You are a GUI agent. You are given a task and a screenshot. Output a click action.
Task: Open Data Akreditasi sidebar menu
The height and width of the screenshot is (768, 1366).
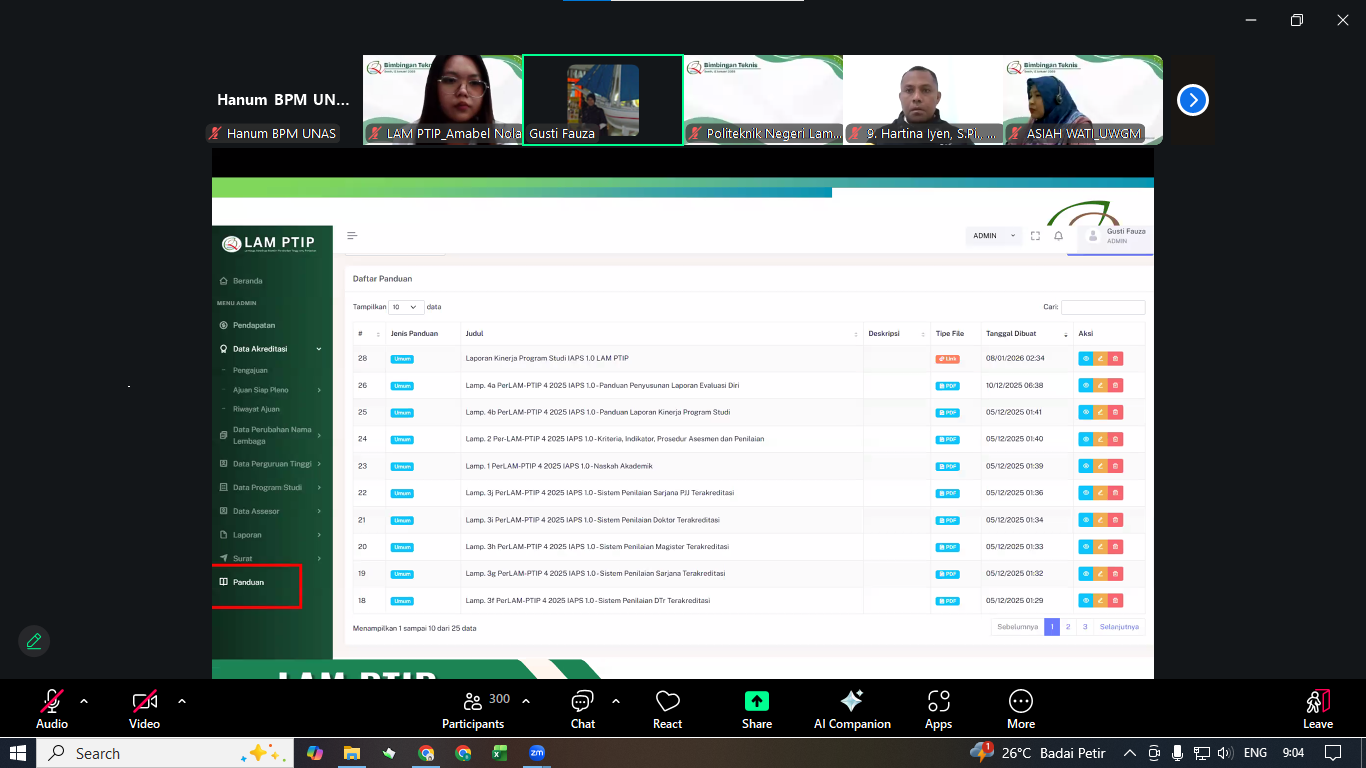pyautogui.click(x=260, y=349)
